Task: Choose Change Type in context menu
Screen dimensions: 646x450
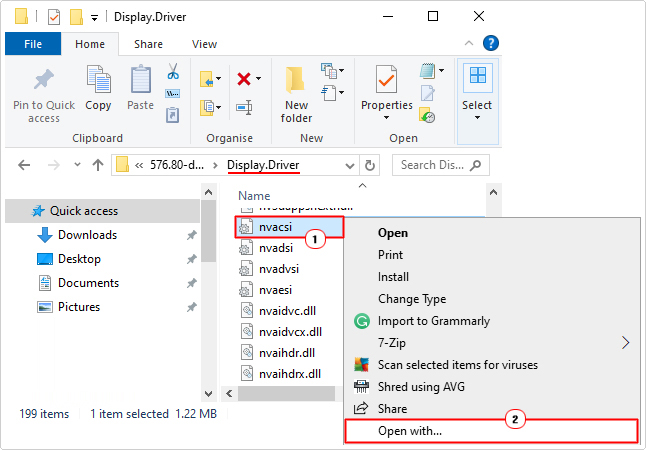Action: (x=492, y=299)
